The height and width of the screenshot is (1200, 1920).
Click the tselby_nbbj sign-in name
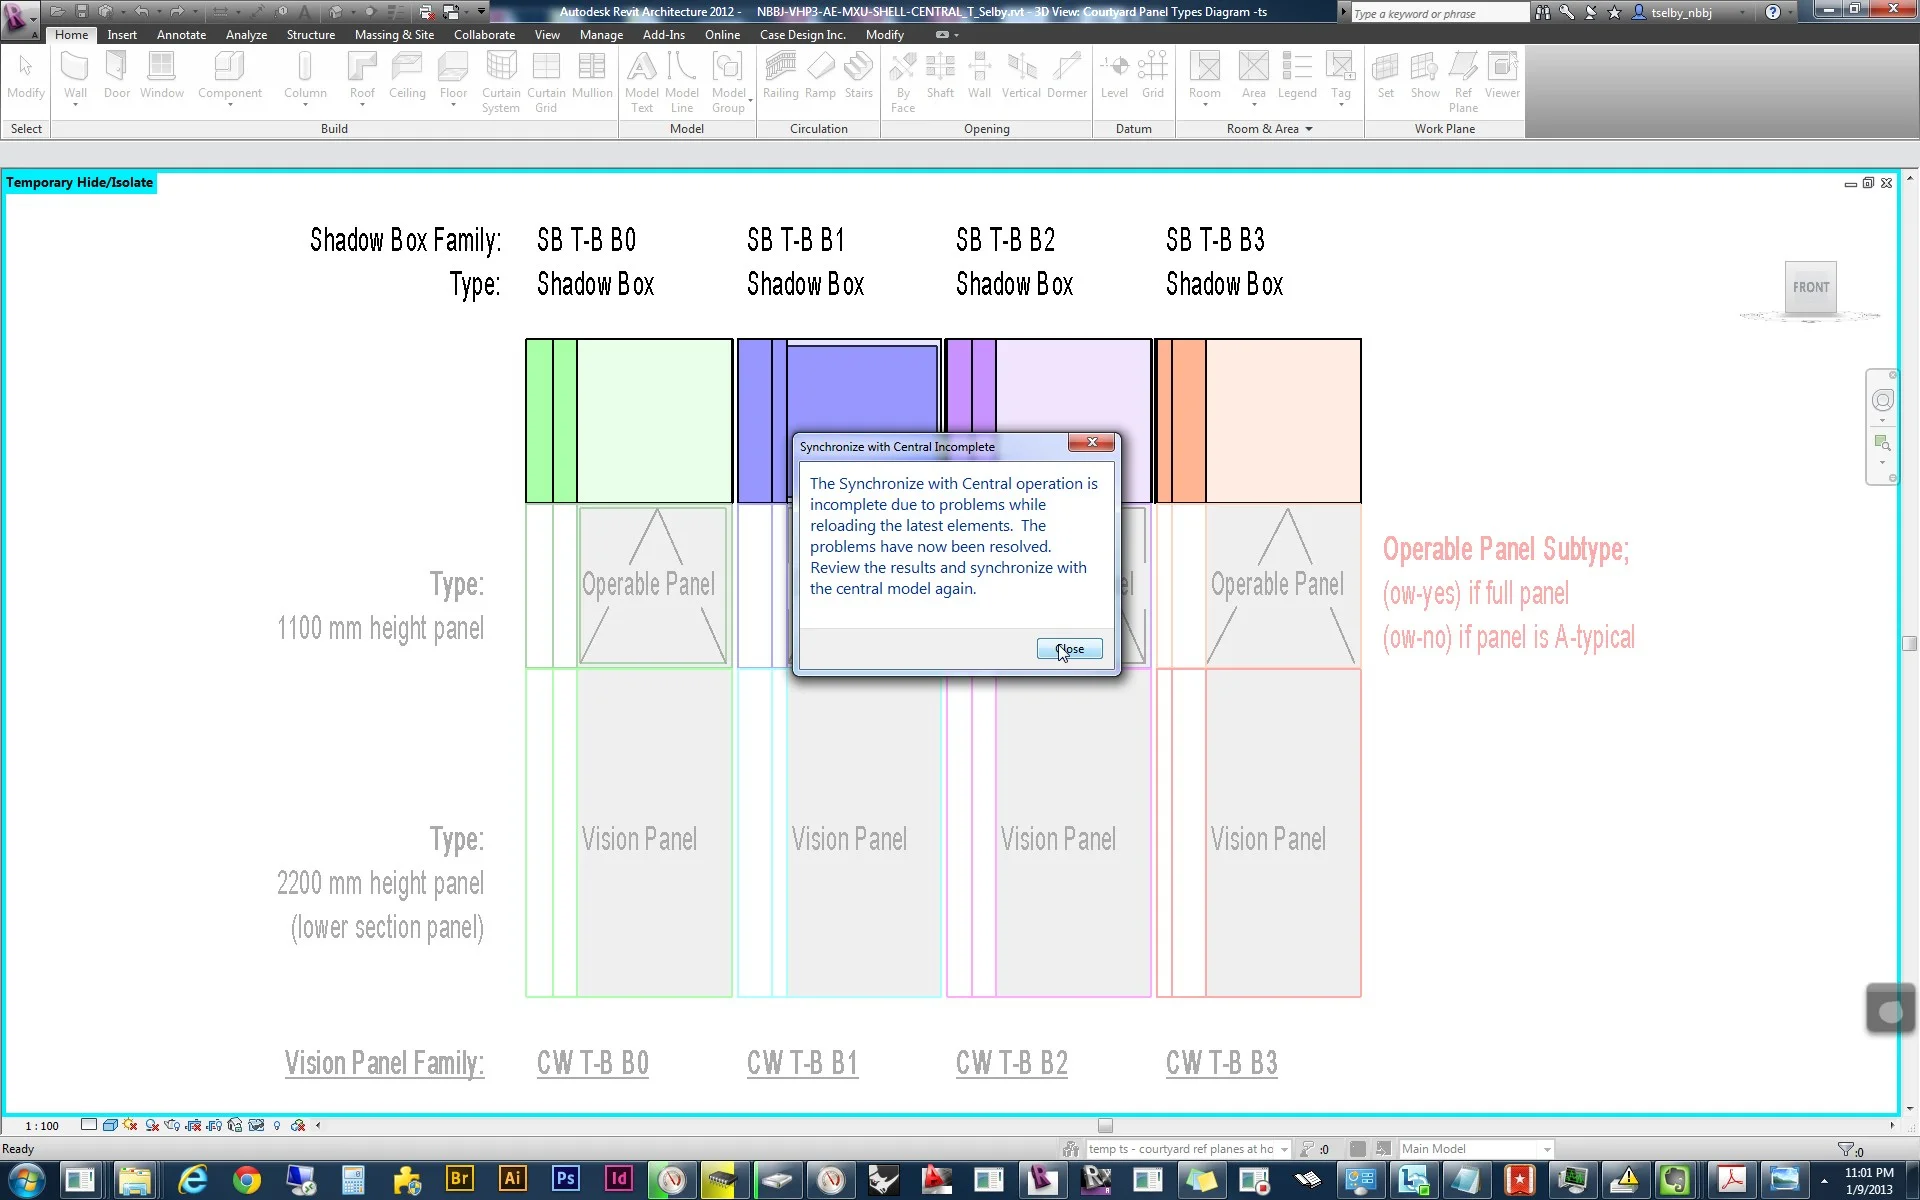[1681, 13]
